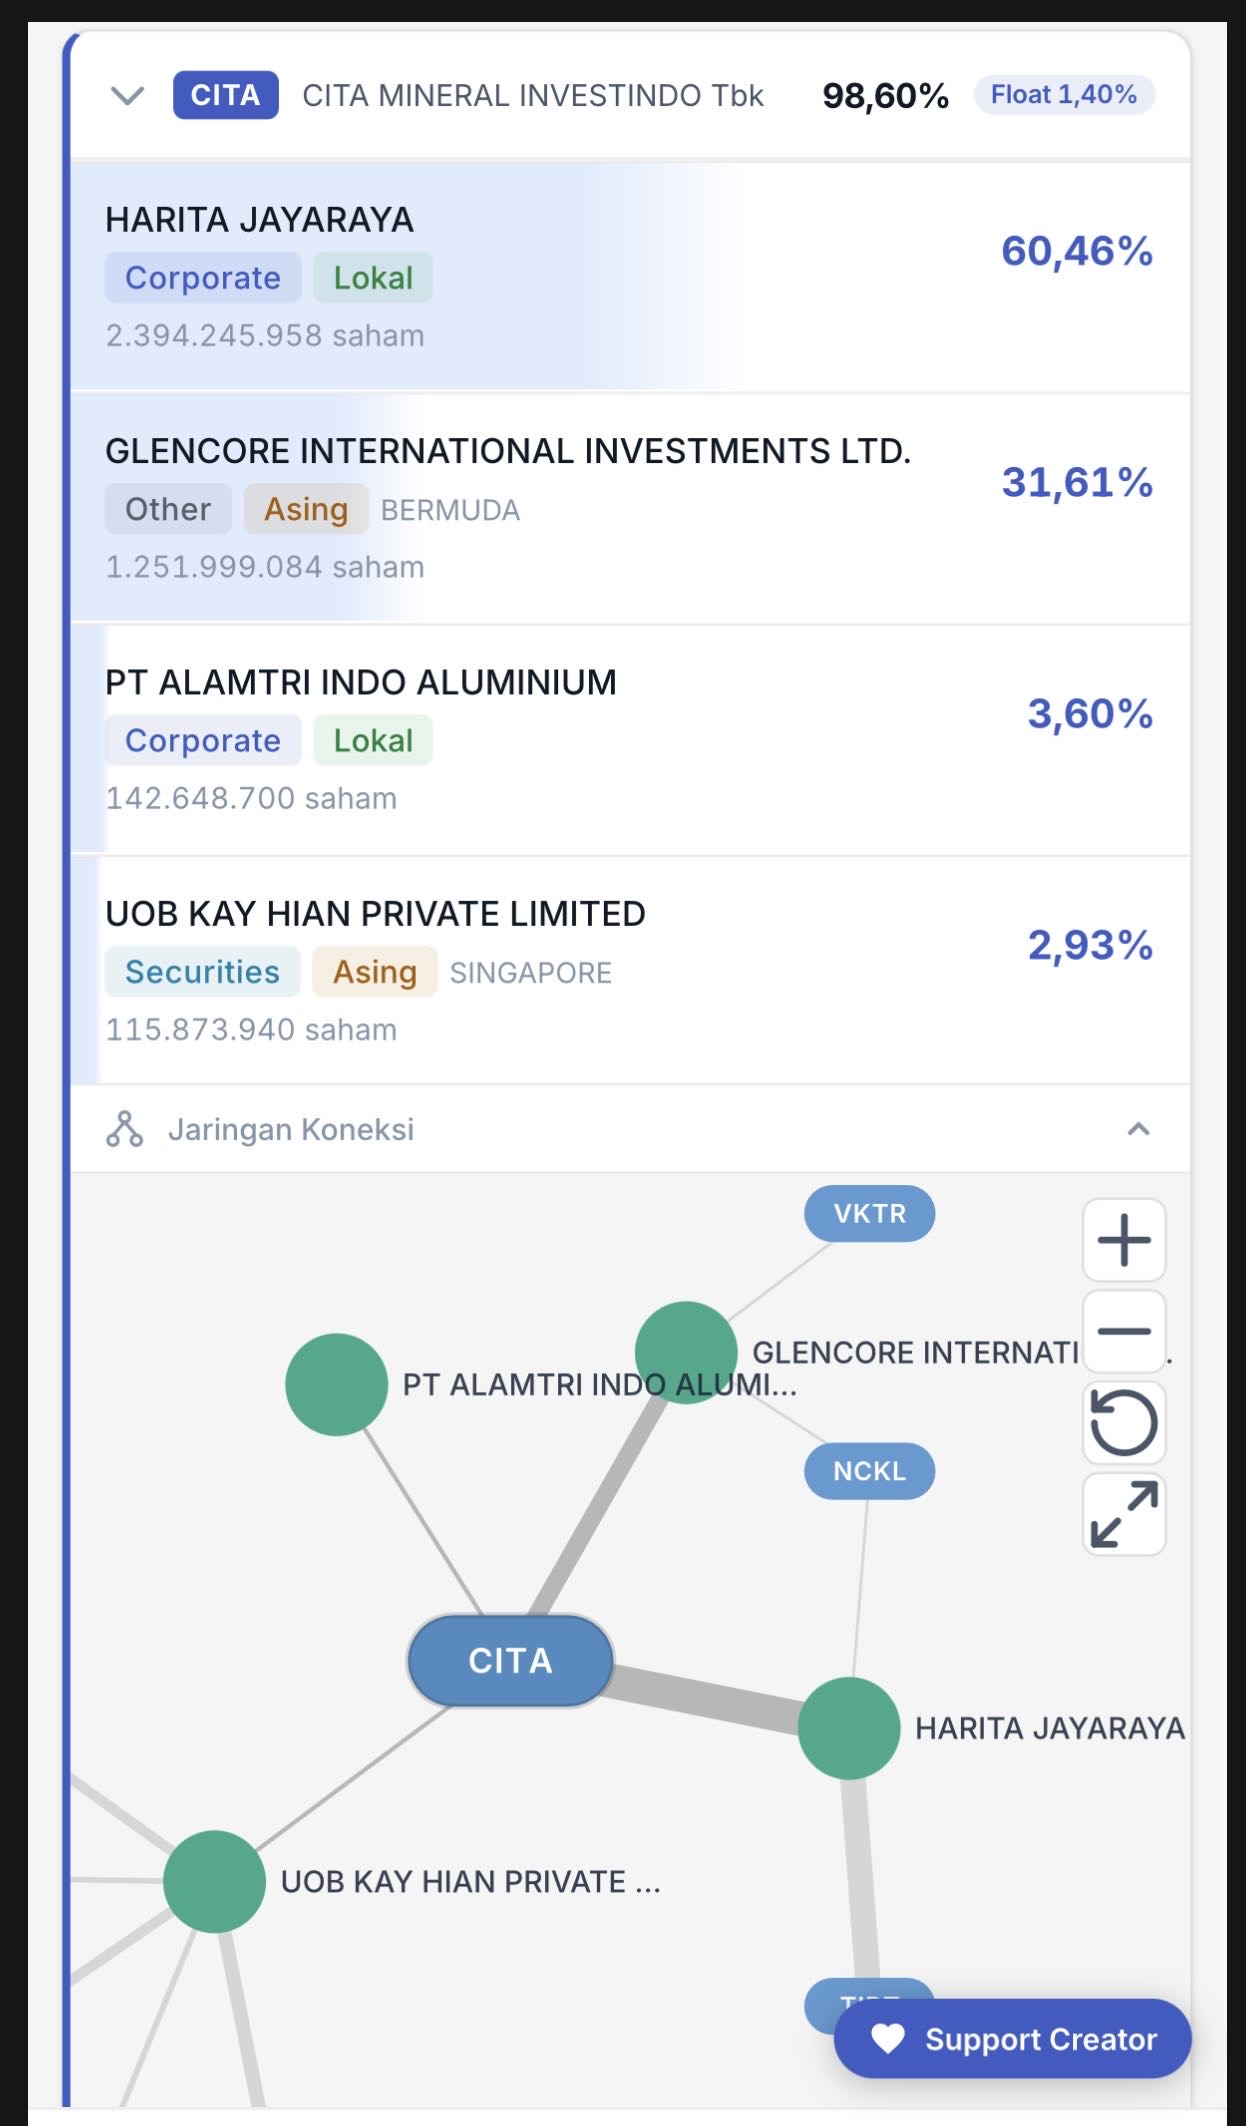Reset the network graph view
This screenshot has height=2126, width=1246.
(x=1124, y=1423)
